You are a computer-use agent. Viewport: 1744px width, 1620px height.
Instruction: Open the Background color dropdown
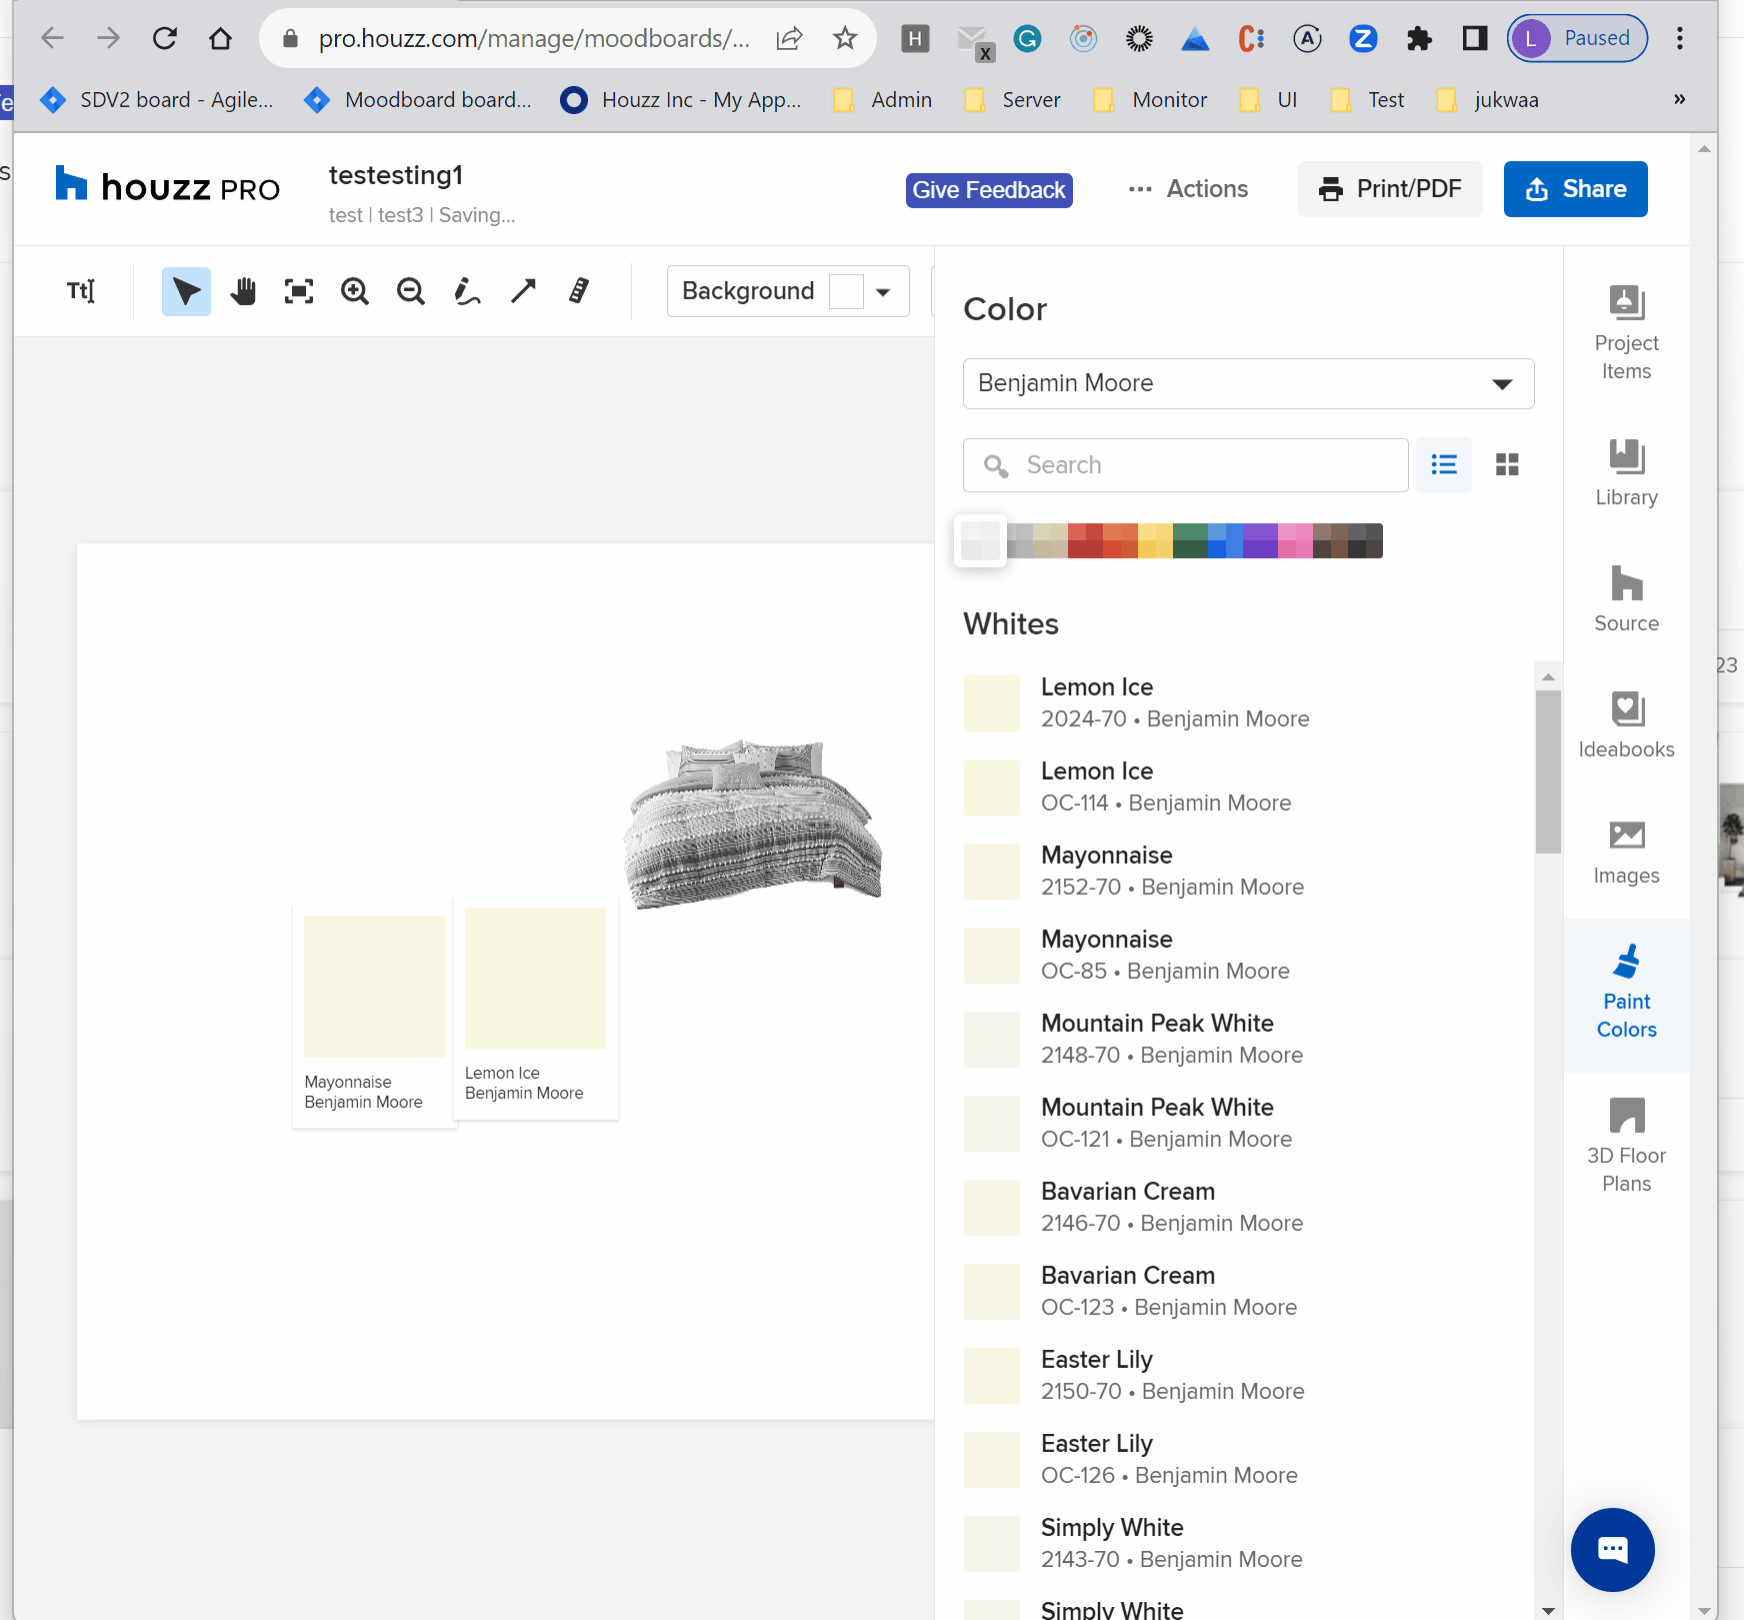pos(788,291)
